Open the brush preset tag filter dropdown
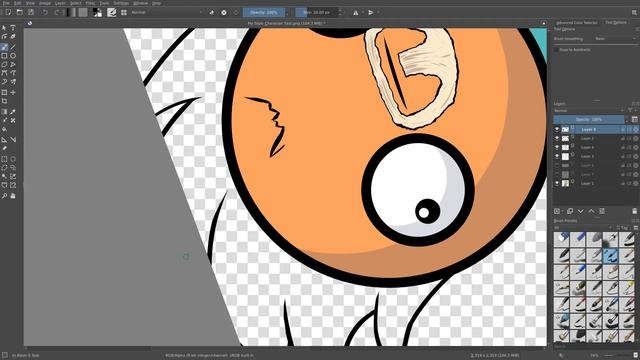 583,228
